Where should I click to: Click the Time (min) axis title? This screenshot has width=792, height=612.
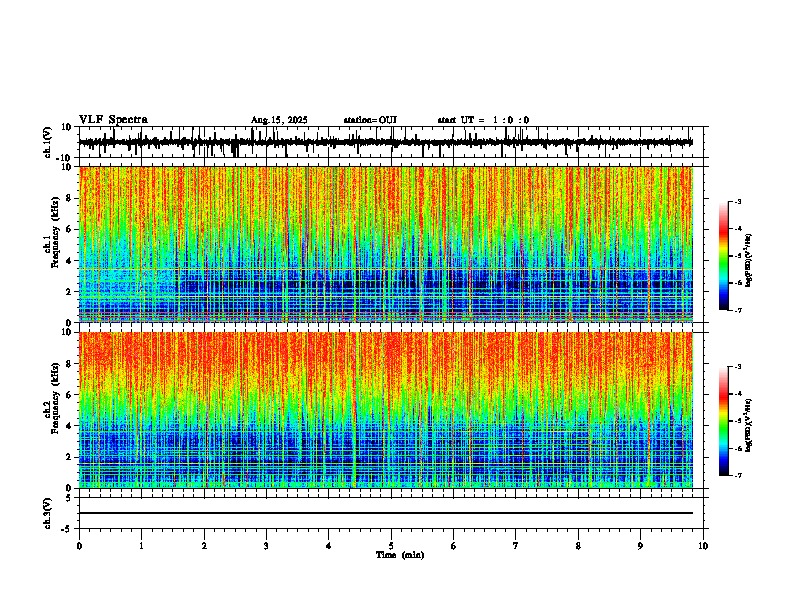(400, 555)
